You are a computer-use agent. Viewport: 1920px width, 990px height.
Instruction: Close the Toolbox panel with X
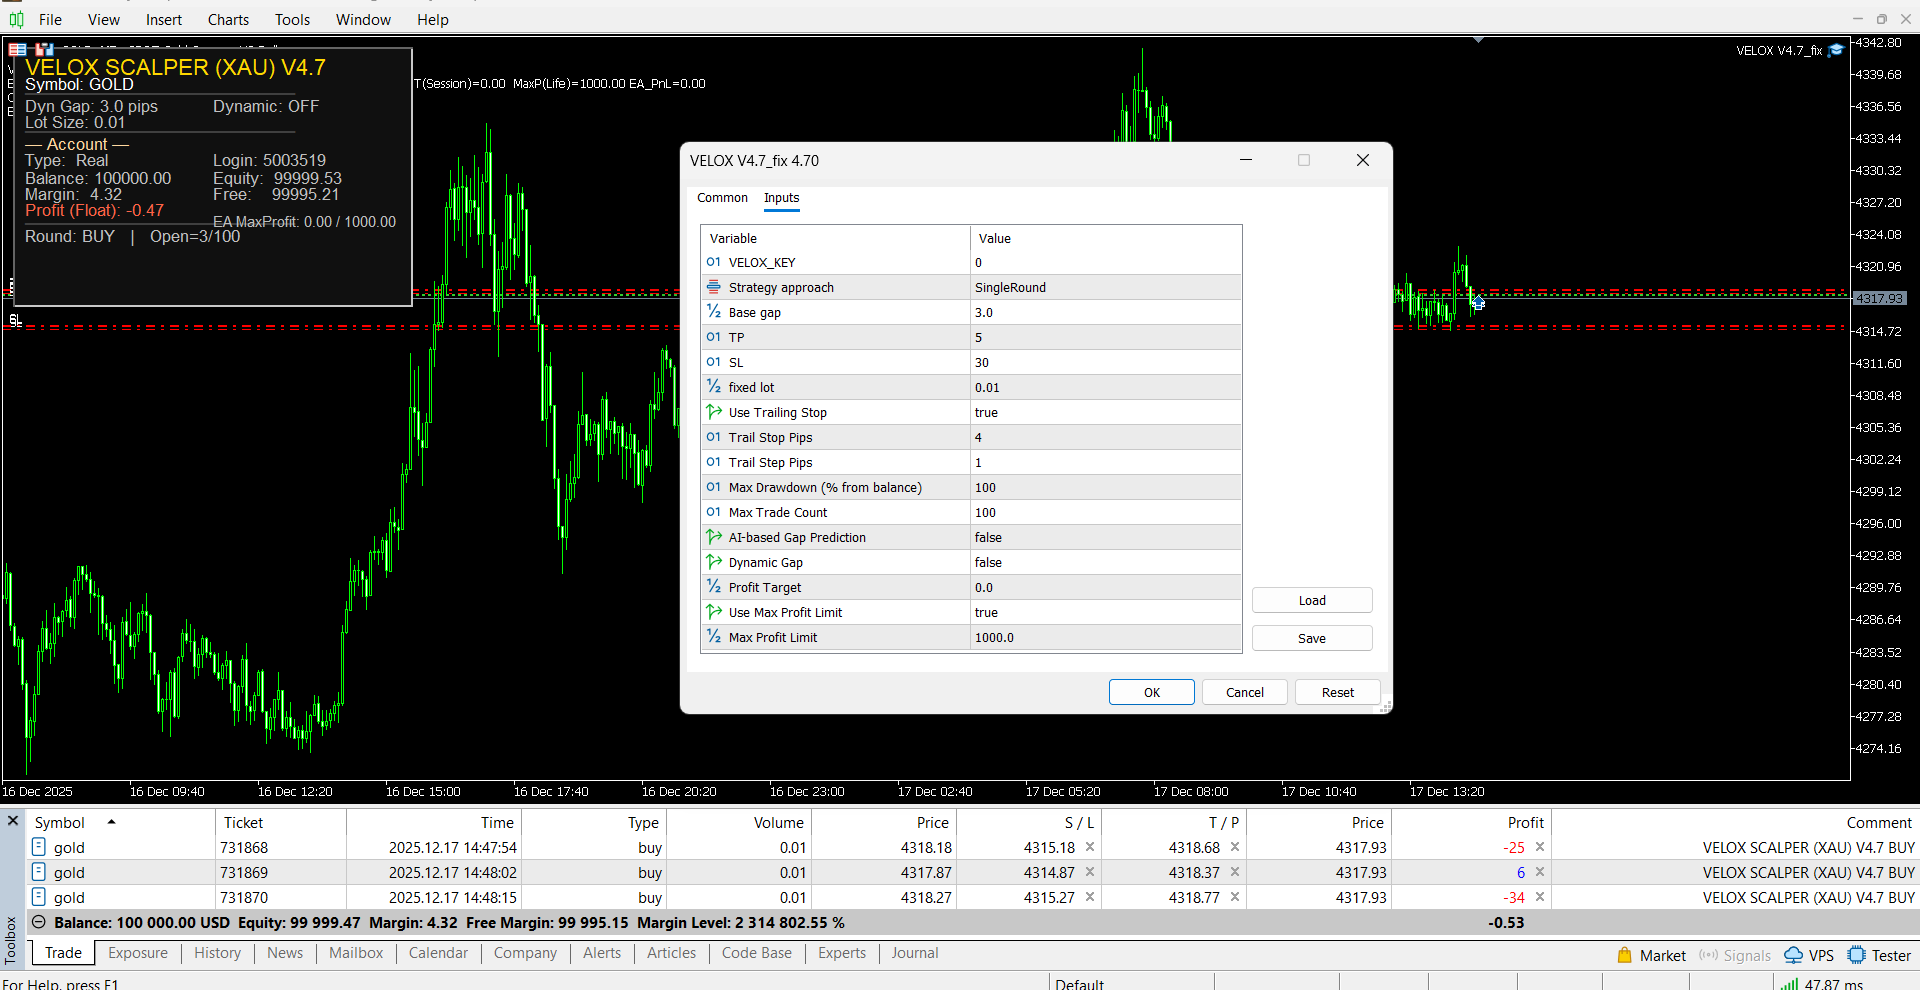pyautogui.click(x=13, y=821)
